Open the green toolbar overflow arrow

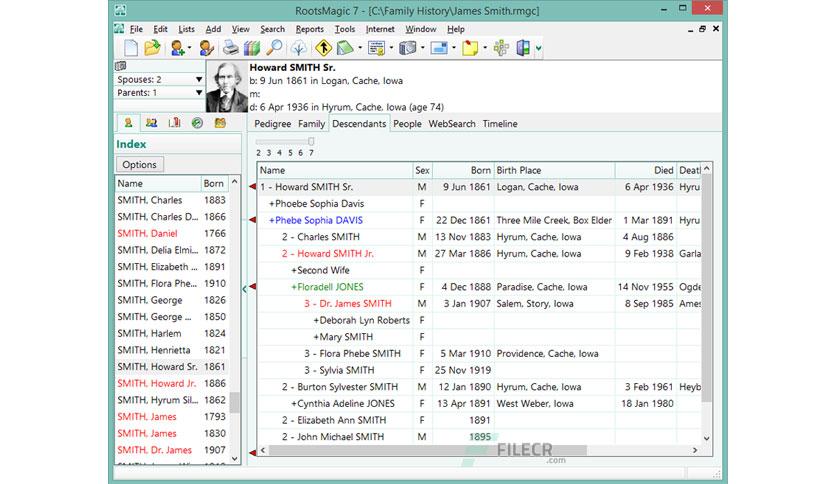(538, 49)
